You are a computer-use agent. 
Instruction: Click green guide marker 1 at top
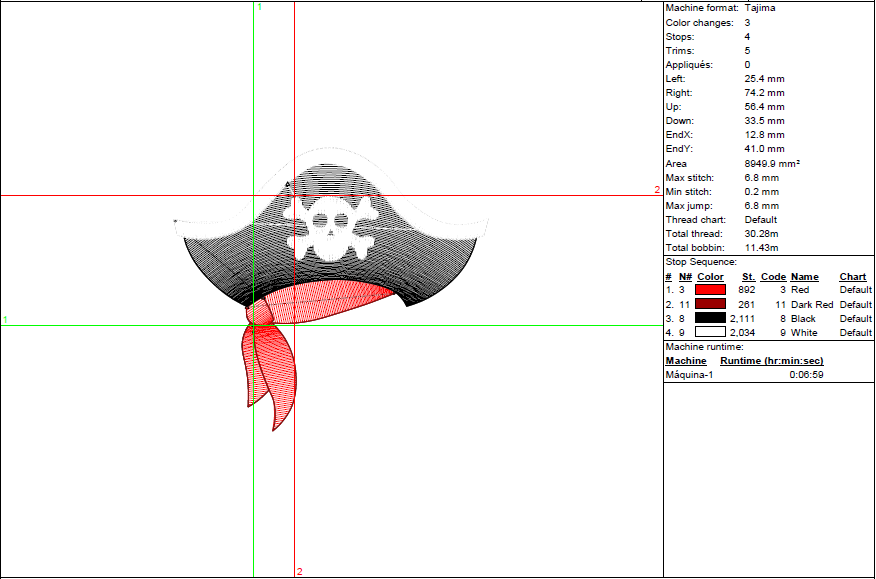[259, 7]
